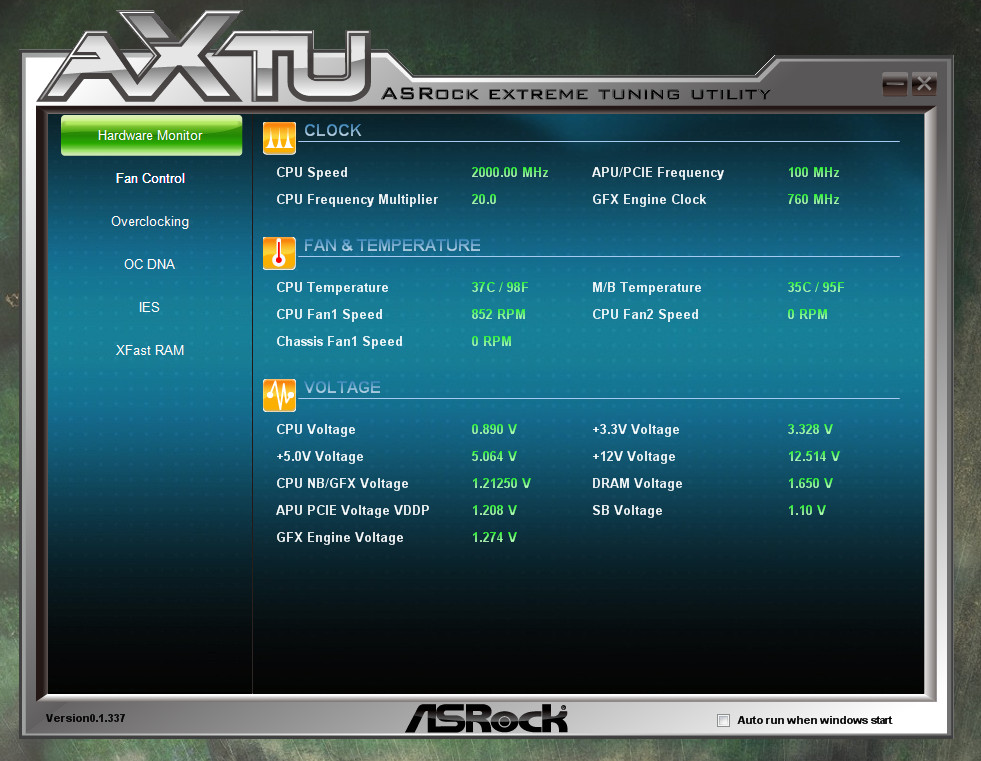Go to the Overclocking page
Image resolution: width=981 pixels, height=761 pixels.
click(x=150, y=222)
